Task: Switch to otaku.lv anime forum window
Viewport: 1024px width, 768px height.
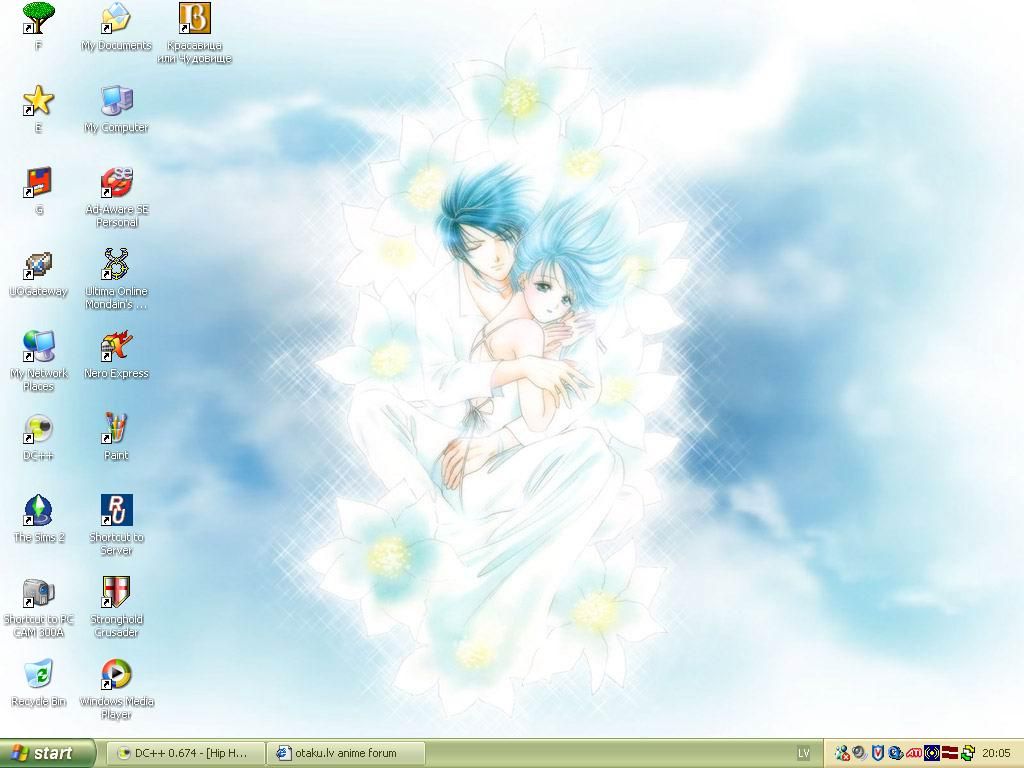Action: point(346,753)
